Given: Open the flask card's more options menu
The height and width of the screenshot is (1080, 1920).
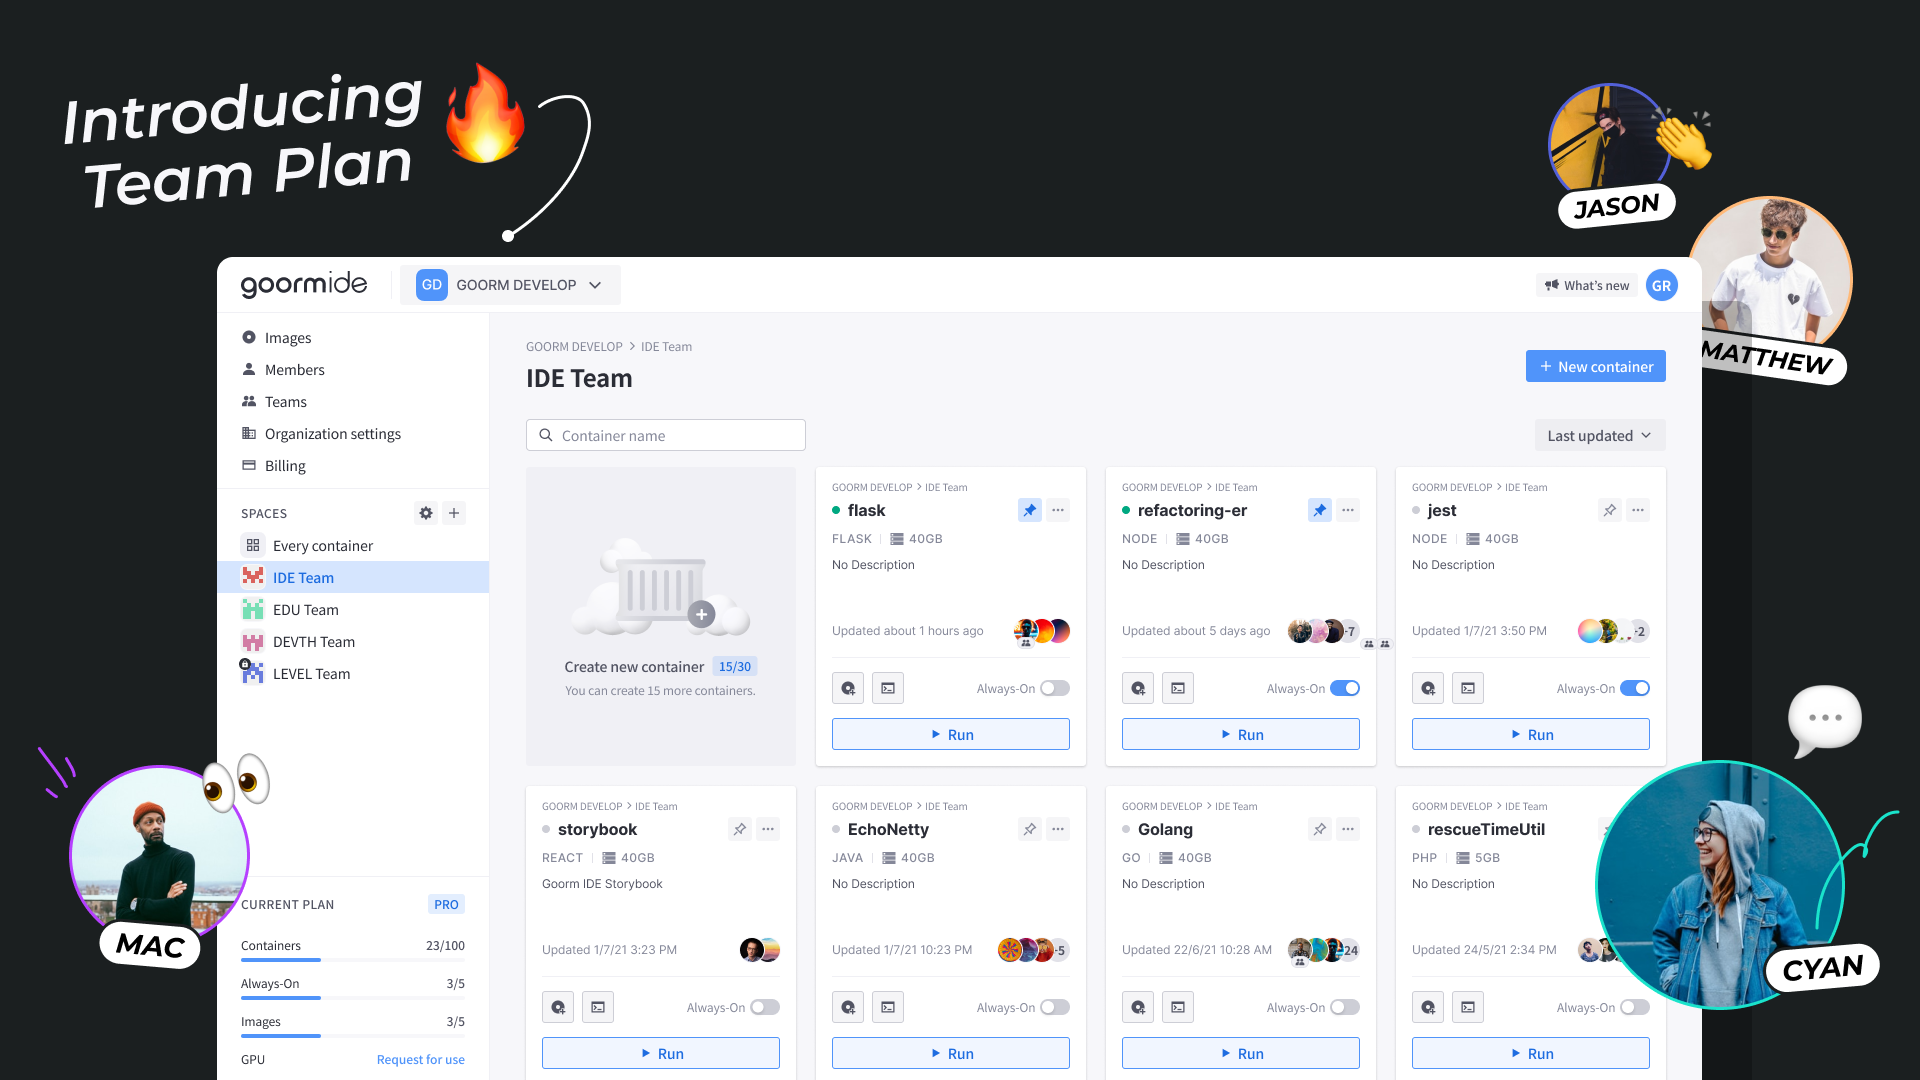Looking at the screenshot, I should click(1058, 510).
